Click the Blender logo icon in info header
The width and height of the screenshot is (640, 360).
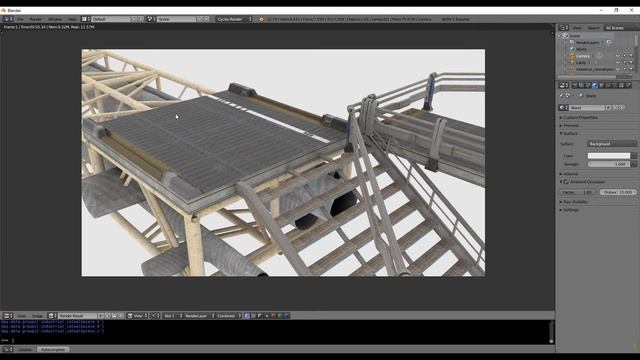coord(261,19)
